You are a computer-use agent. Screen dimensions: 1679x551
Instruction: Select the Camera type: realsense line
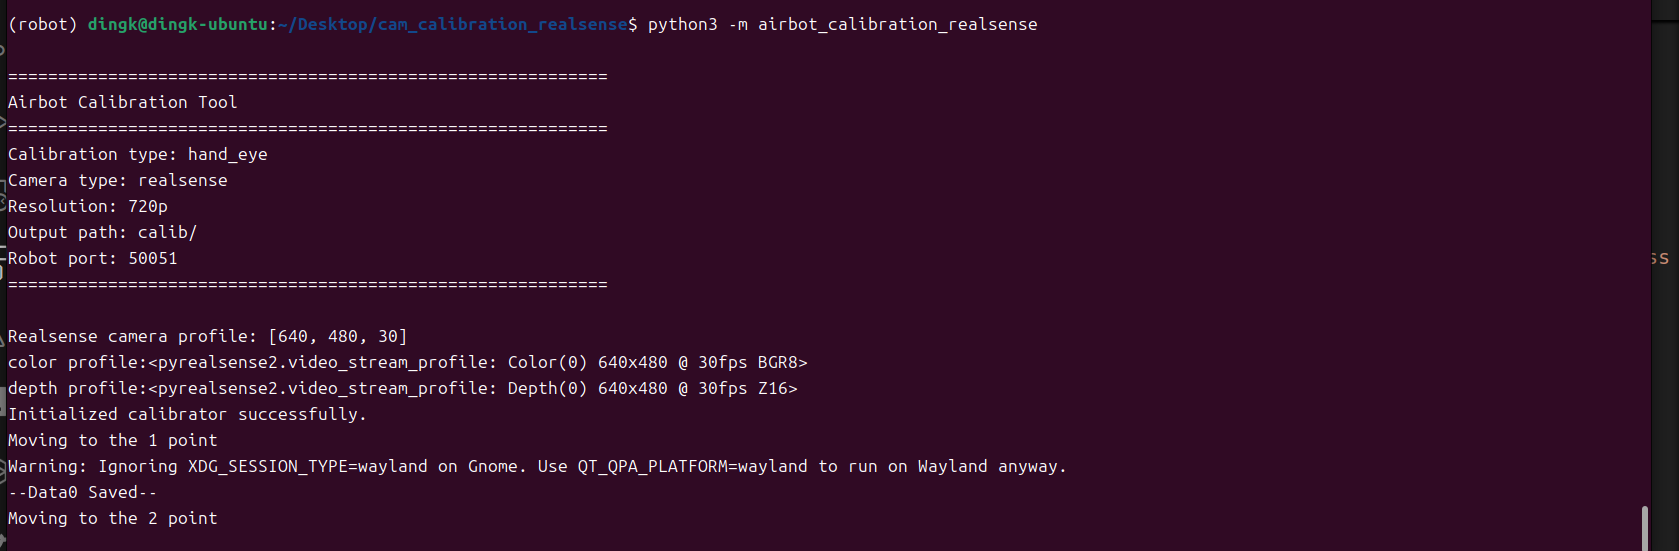click(117, 180)
